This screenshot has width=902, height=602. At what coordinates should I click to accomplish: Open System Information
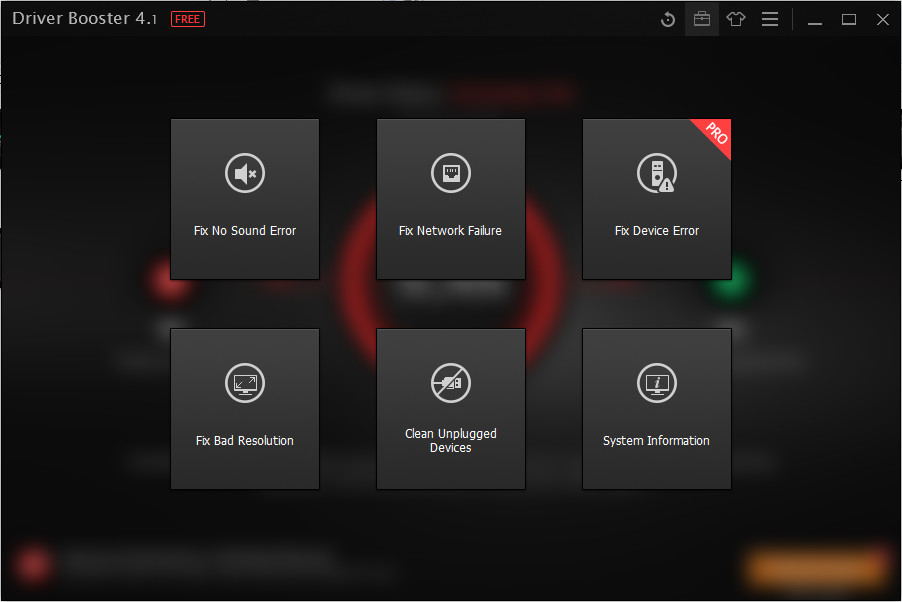tap(656, 408)
